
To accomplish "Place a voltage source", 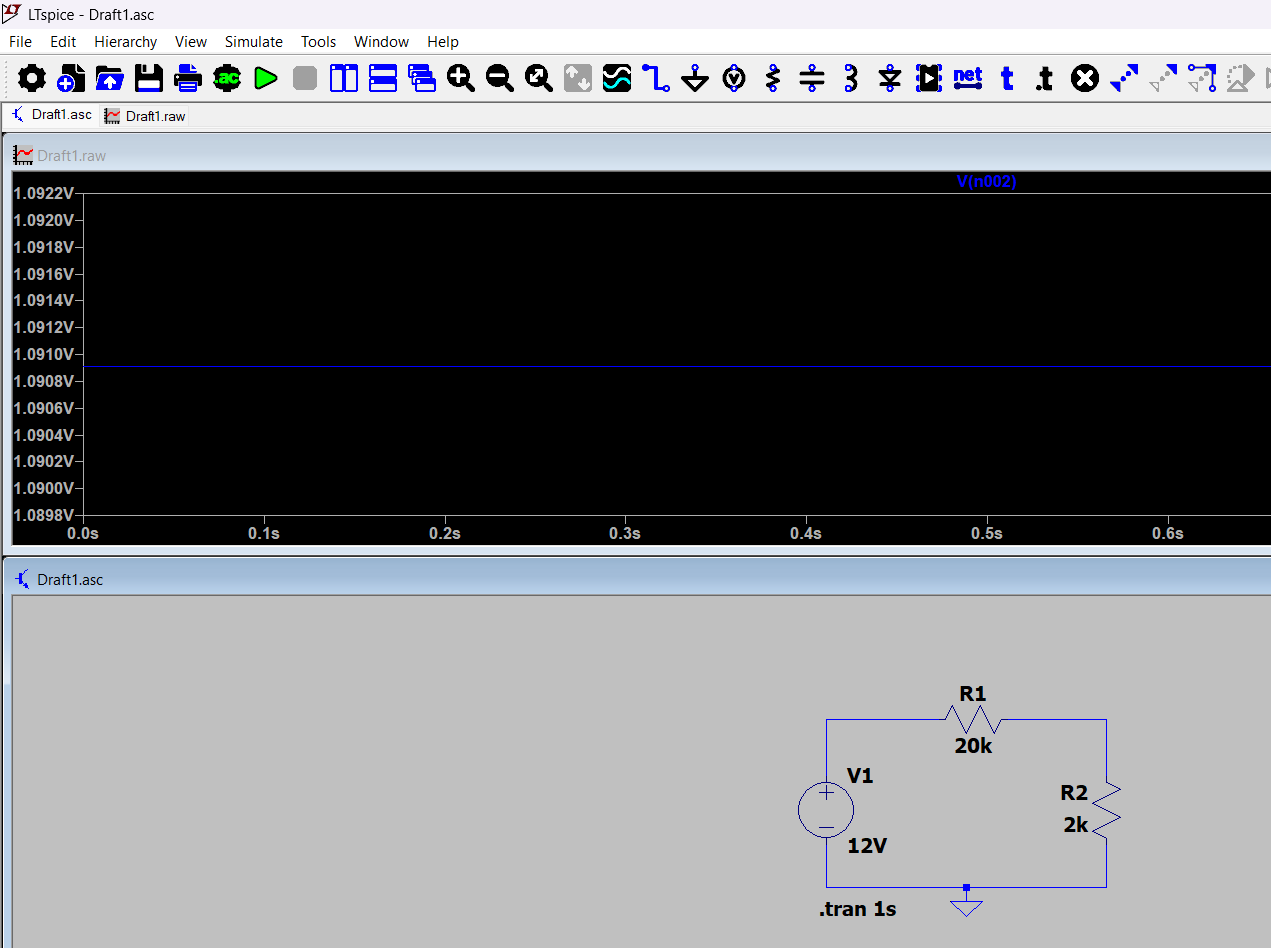I will pyautogui.click(x=734, y=78).
